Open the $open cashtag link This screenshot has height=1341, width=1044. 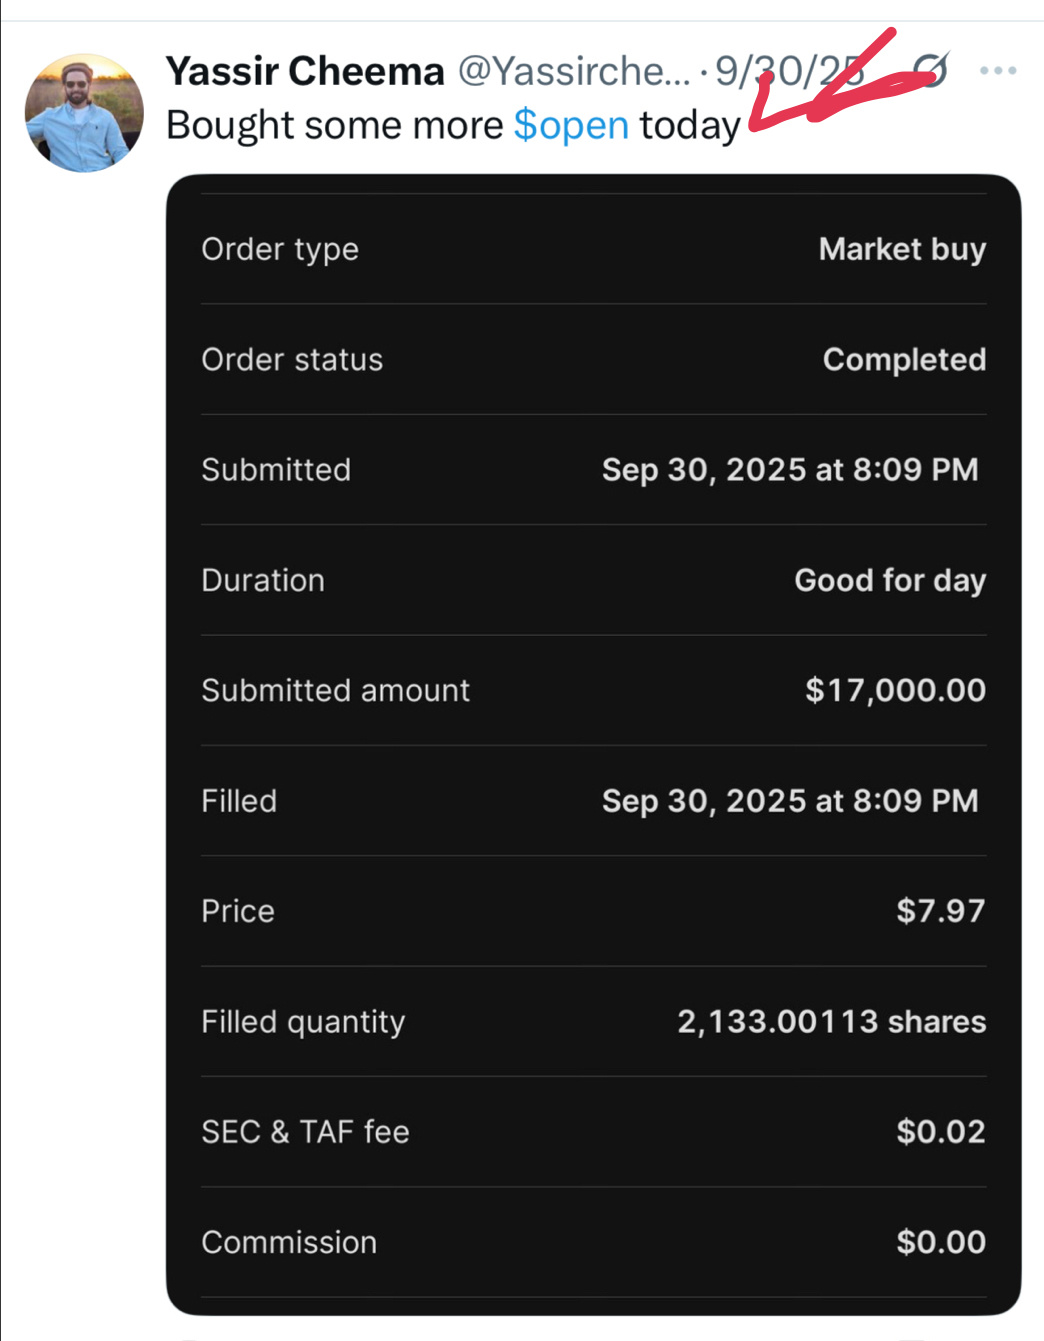[x=571, y=126]
